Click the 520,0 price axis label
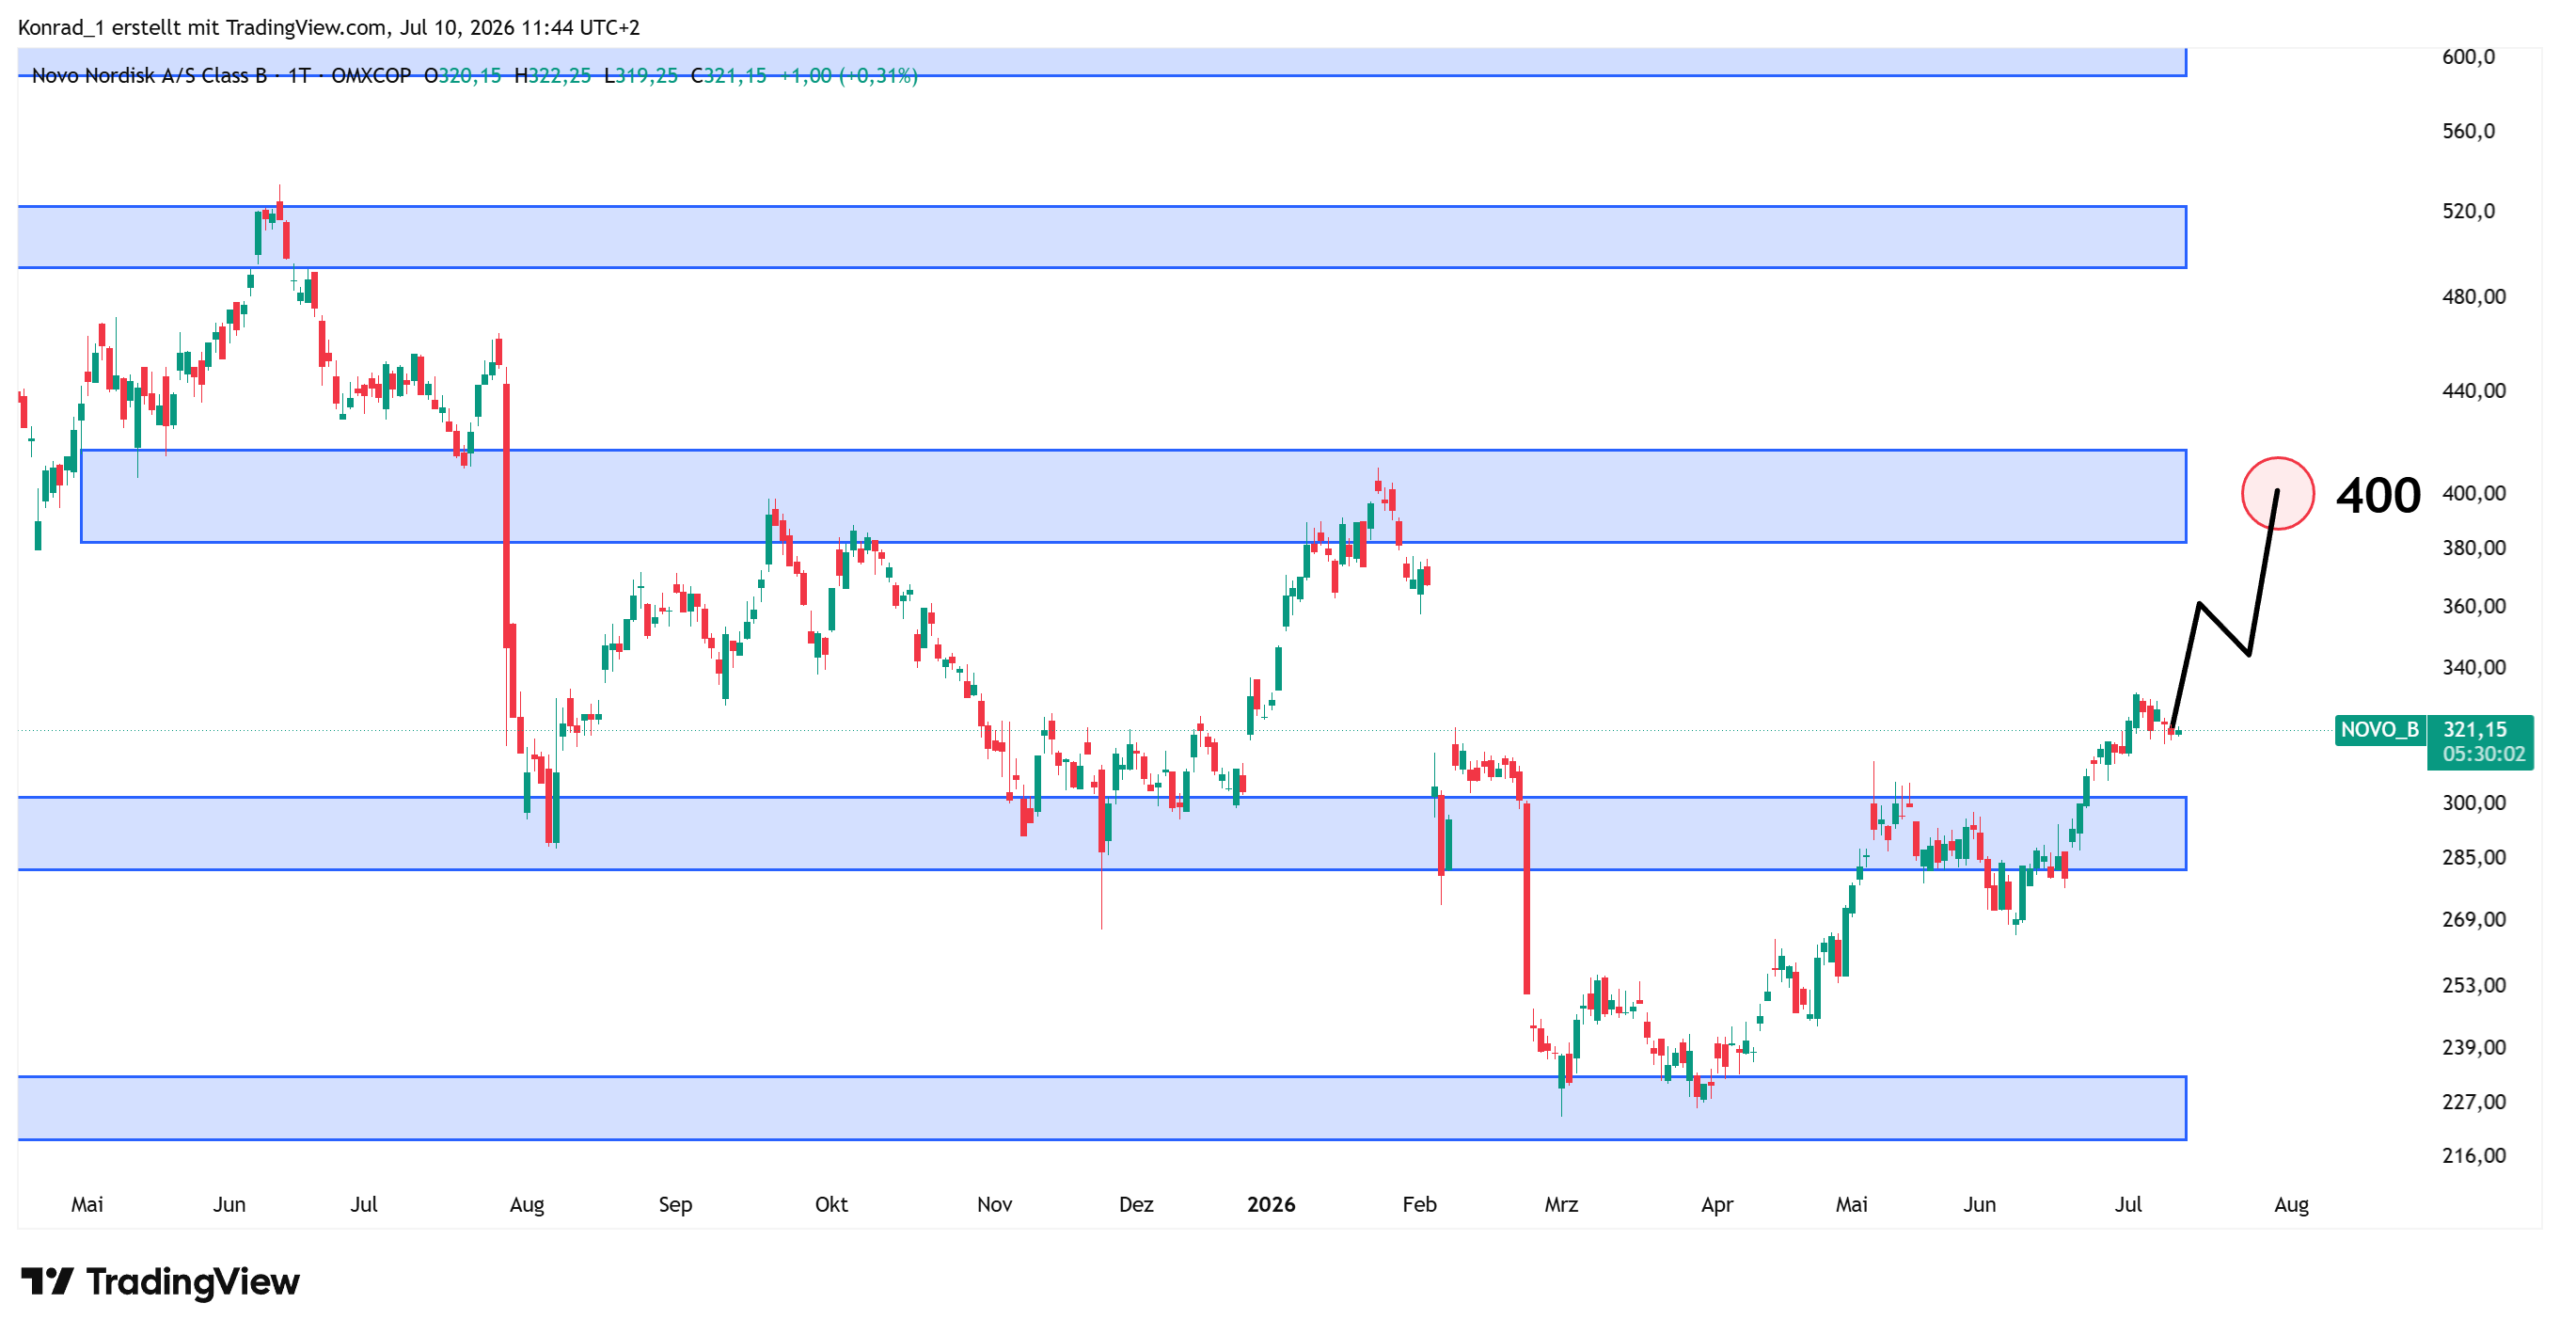This screenshot has width=2560, height=1335. click(2468, 211)
